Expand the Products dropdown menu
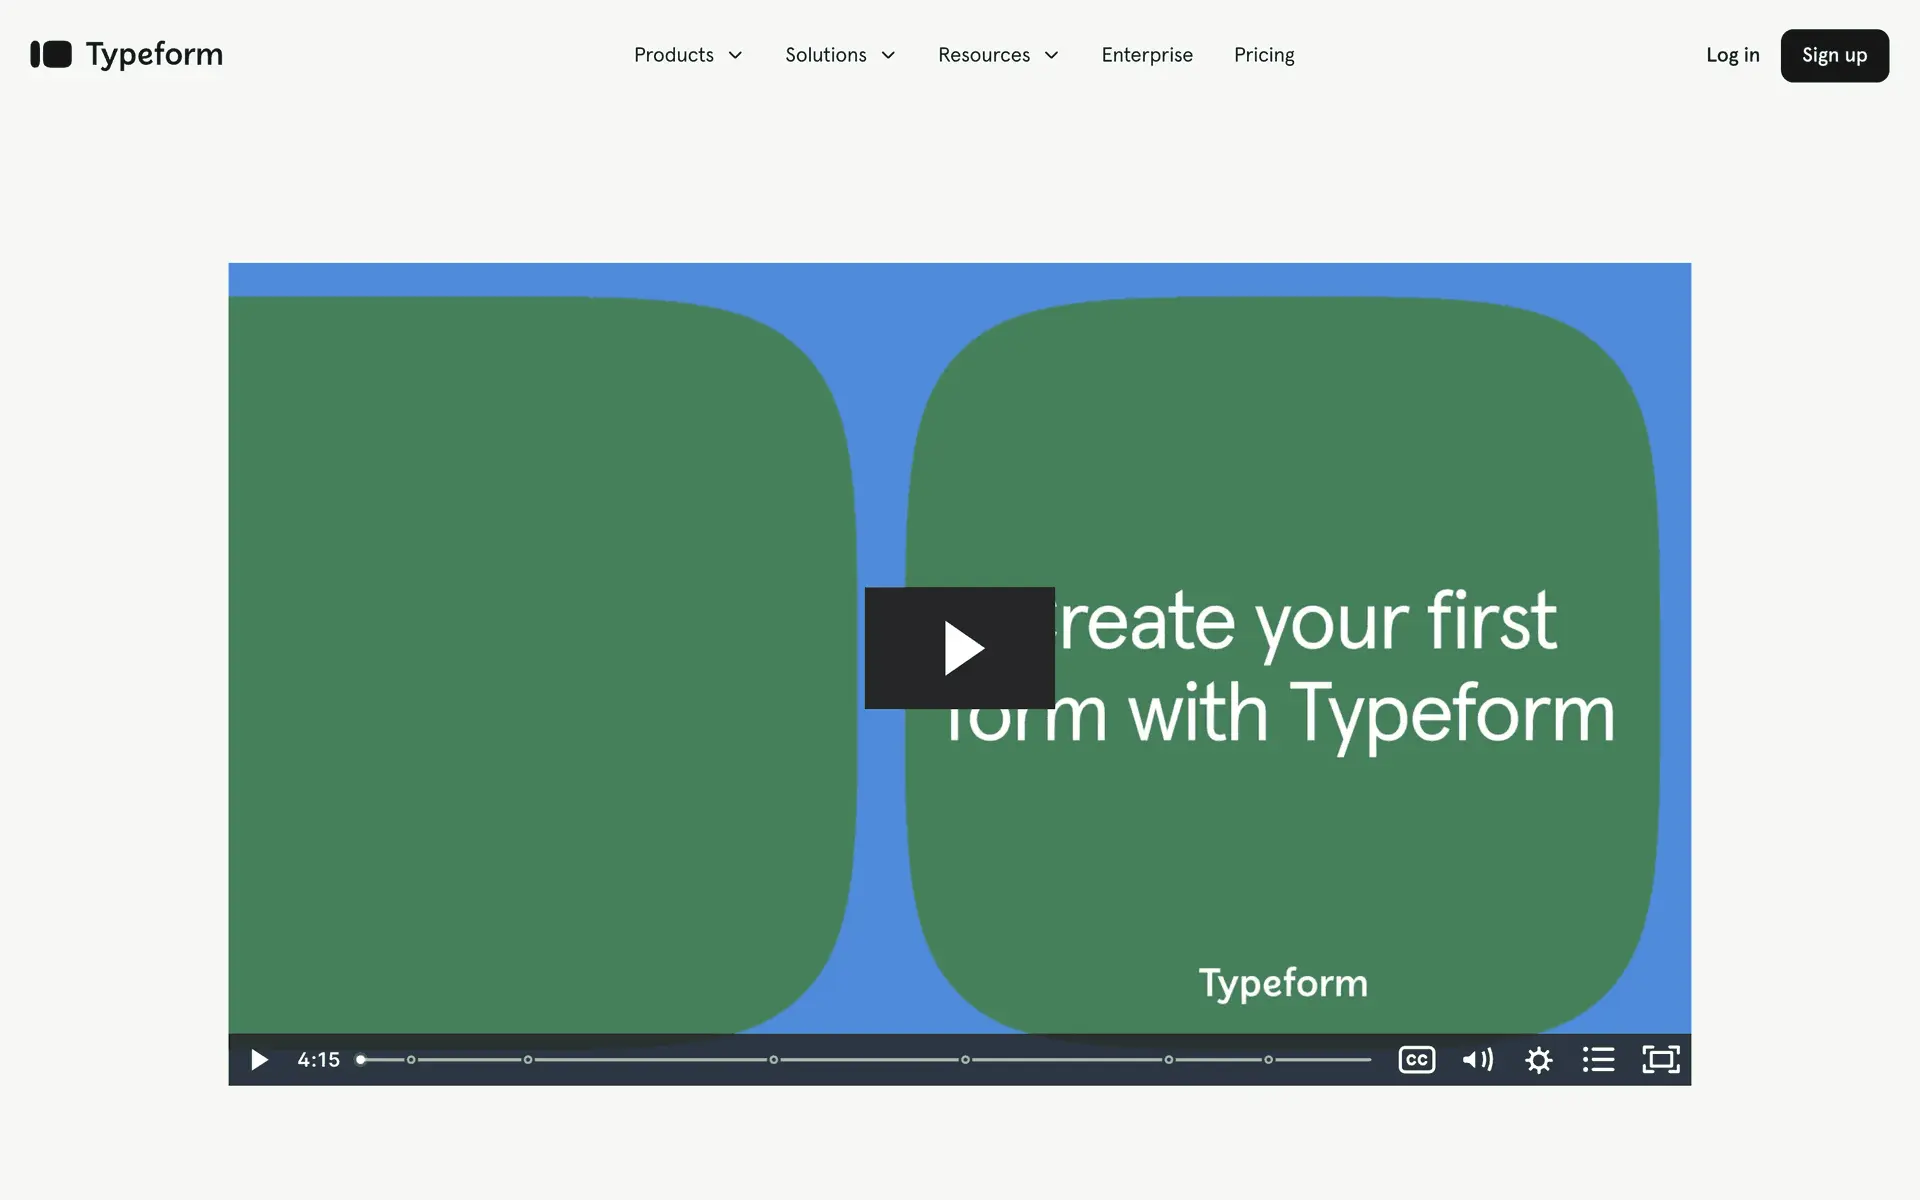Screen dimensions: 1920x1200 click(x=688, y=55)
